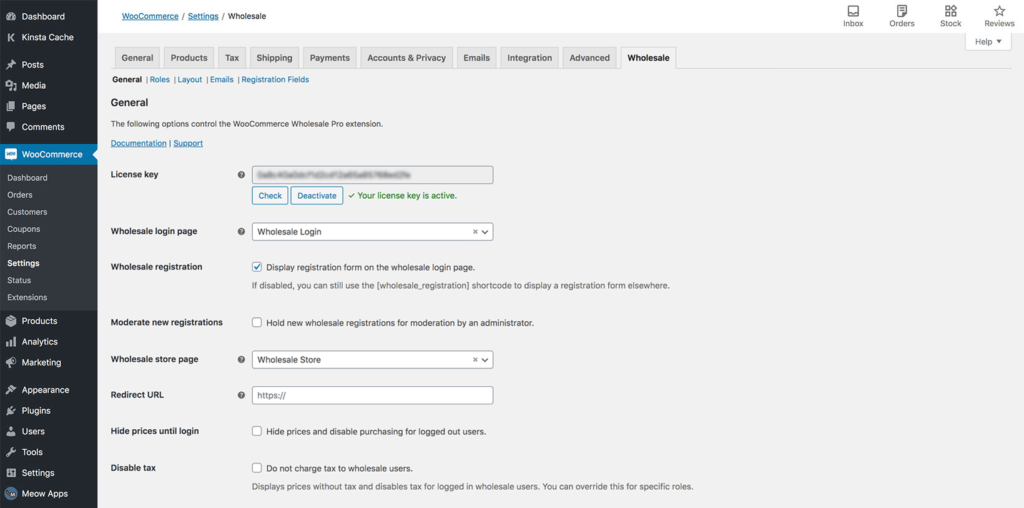Viewport: 1024px width, 508px height.
Task: Expand the Help dropdown panel
Action: tap(988, 42)
